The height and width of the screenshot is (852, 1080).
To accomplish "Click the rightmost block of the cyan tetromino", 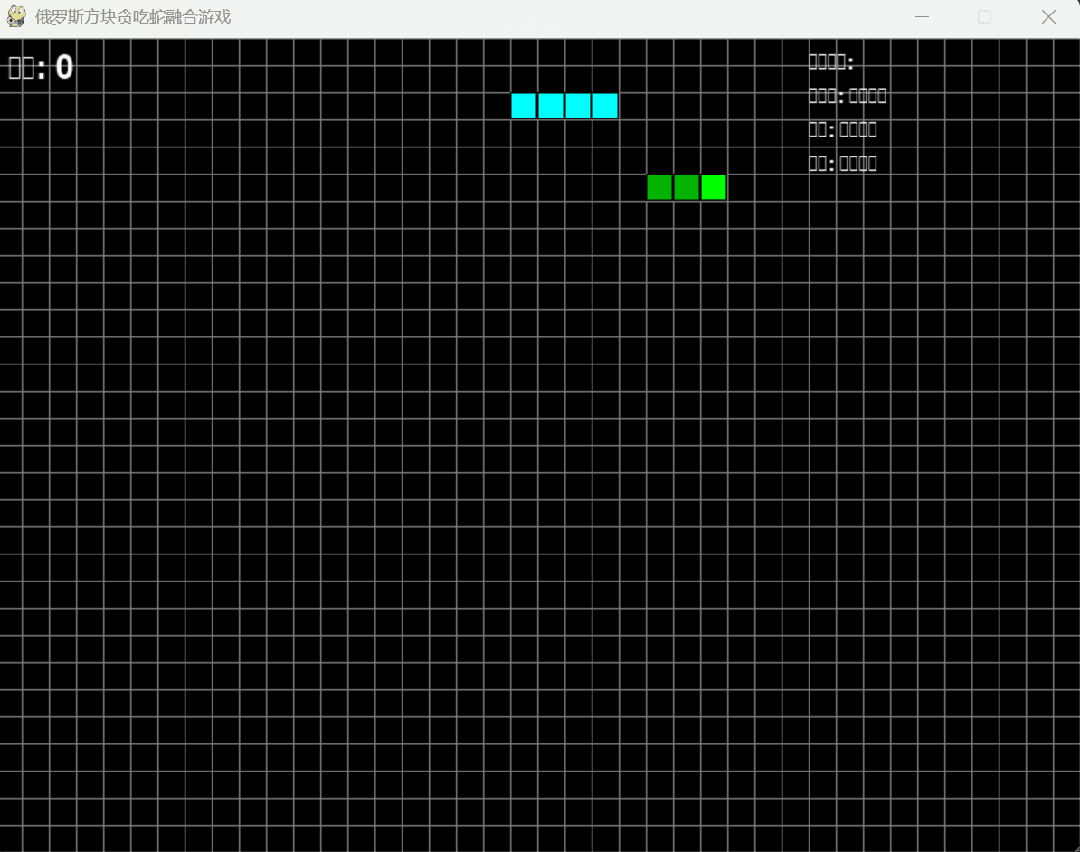I will click(605, 106).
